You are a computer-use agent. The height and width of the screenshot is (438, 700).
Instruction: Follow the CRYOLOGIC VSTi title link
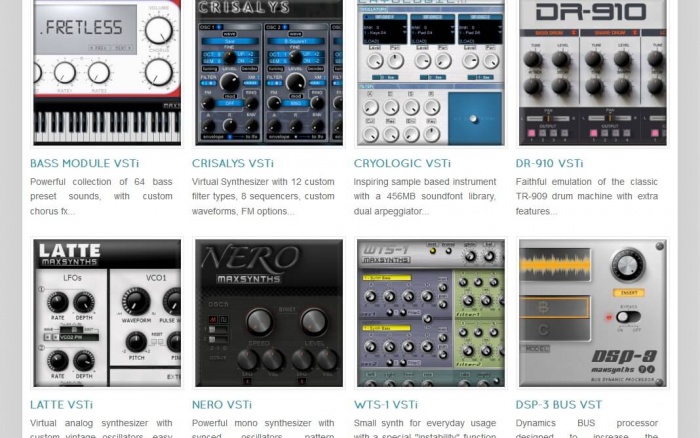(x=402, y=163)
